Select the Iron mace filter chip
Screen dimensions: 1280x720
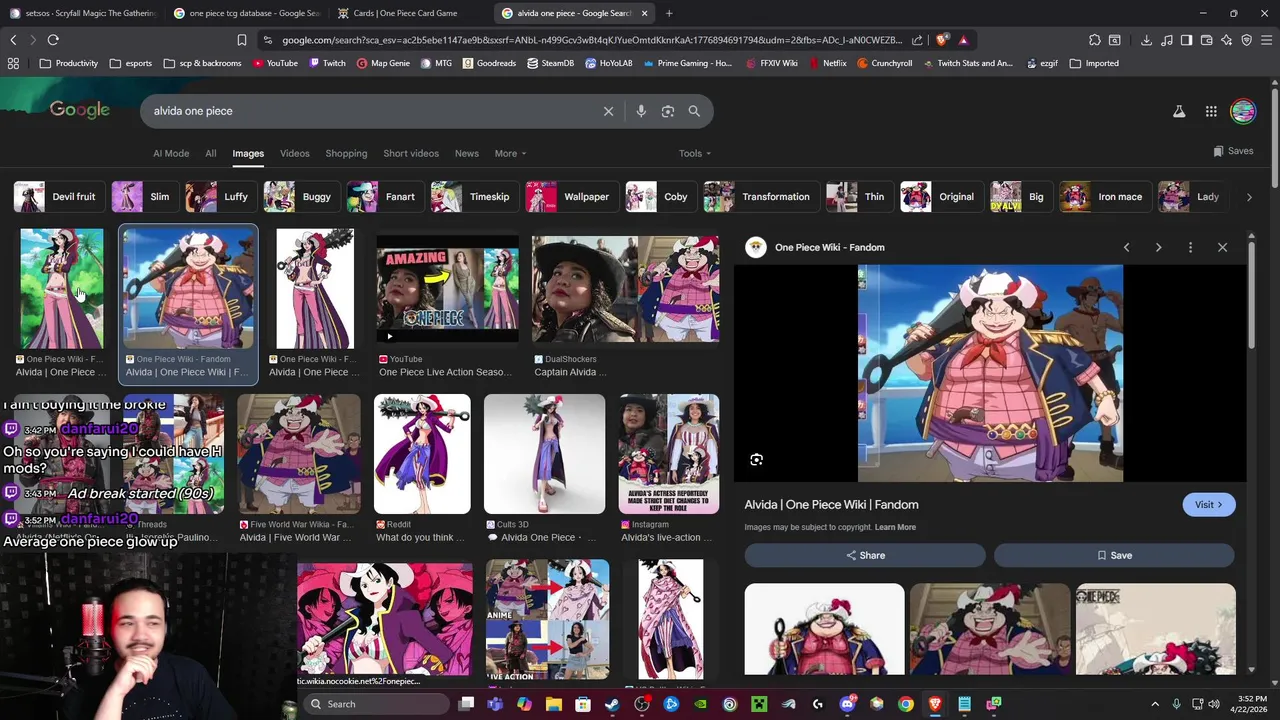tap(1104, 197)
